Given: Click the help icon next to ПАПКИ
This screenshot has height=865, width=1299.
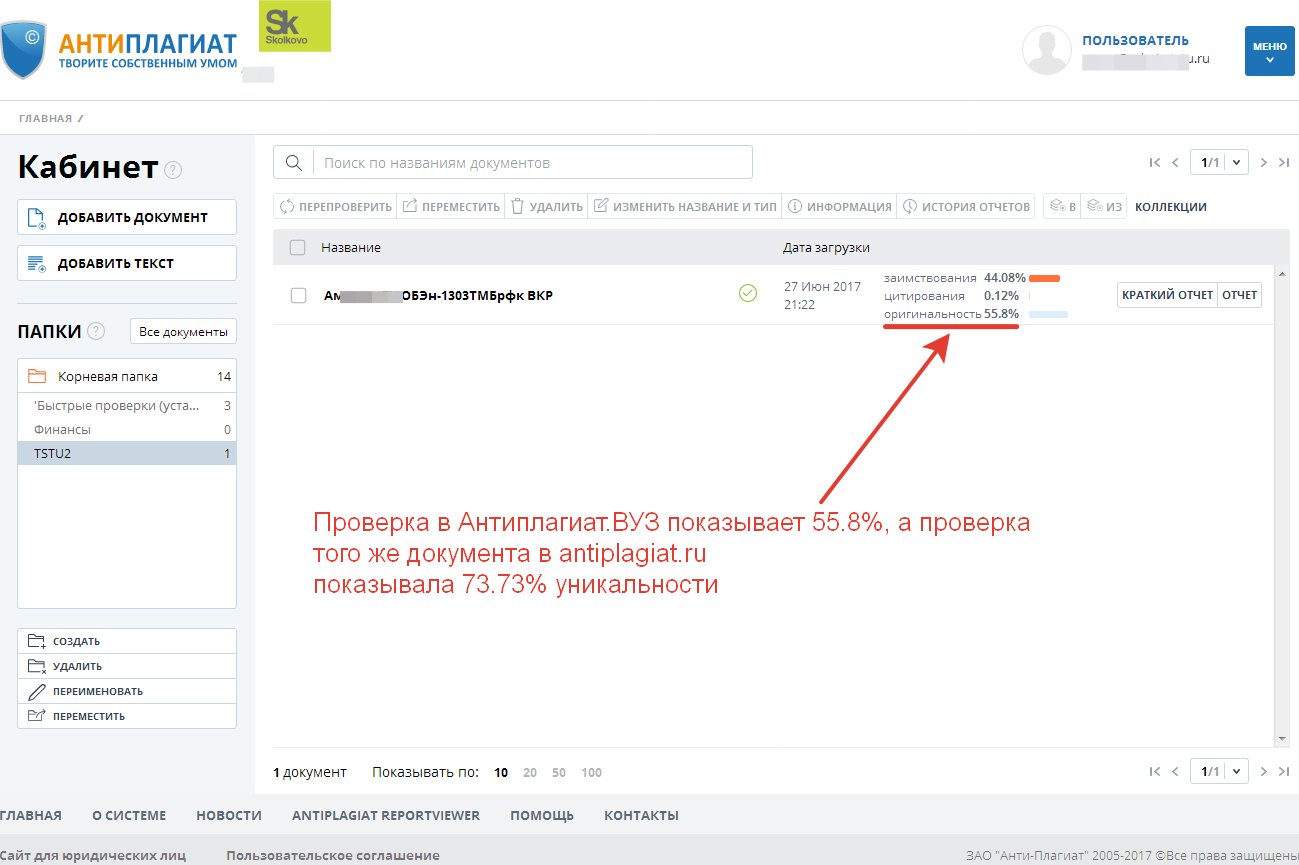Looking at the screenshot, I should coord(96,331).
